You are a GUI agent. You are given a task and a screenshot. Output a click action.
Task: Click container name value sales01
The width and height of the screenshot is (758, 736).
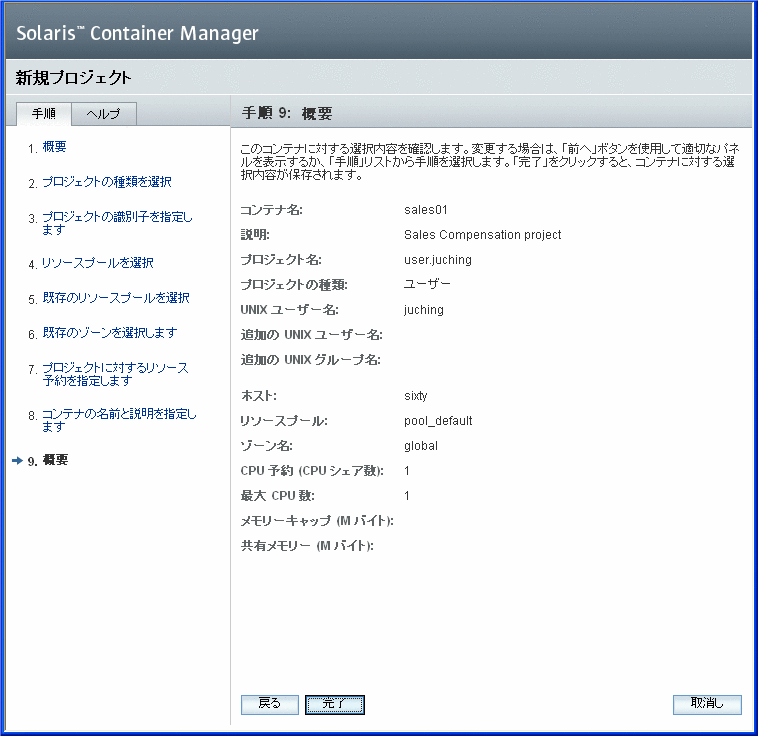(x=426, y=210)
